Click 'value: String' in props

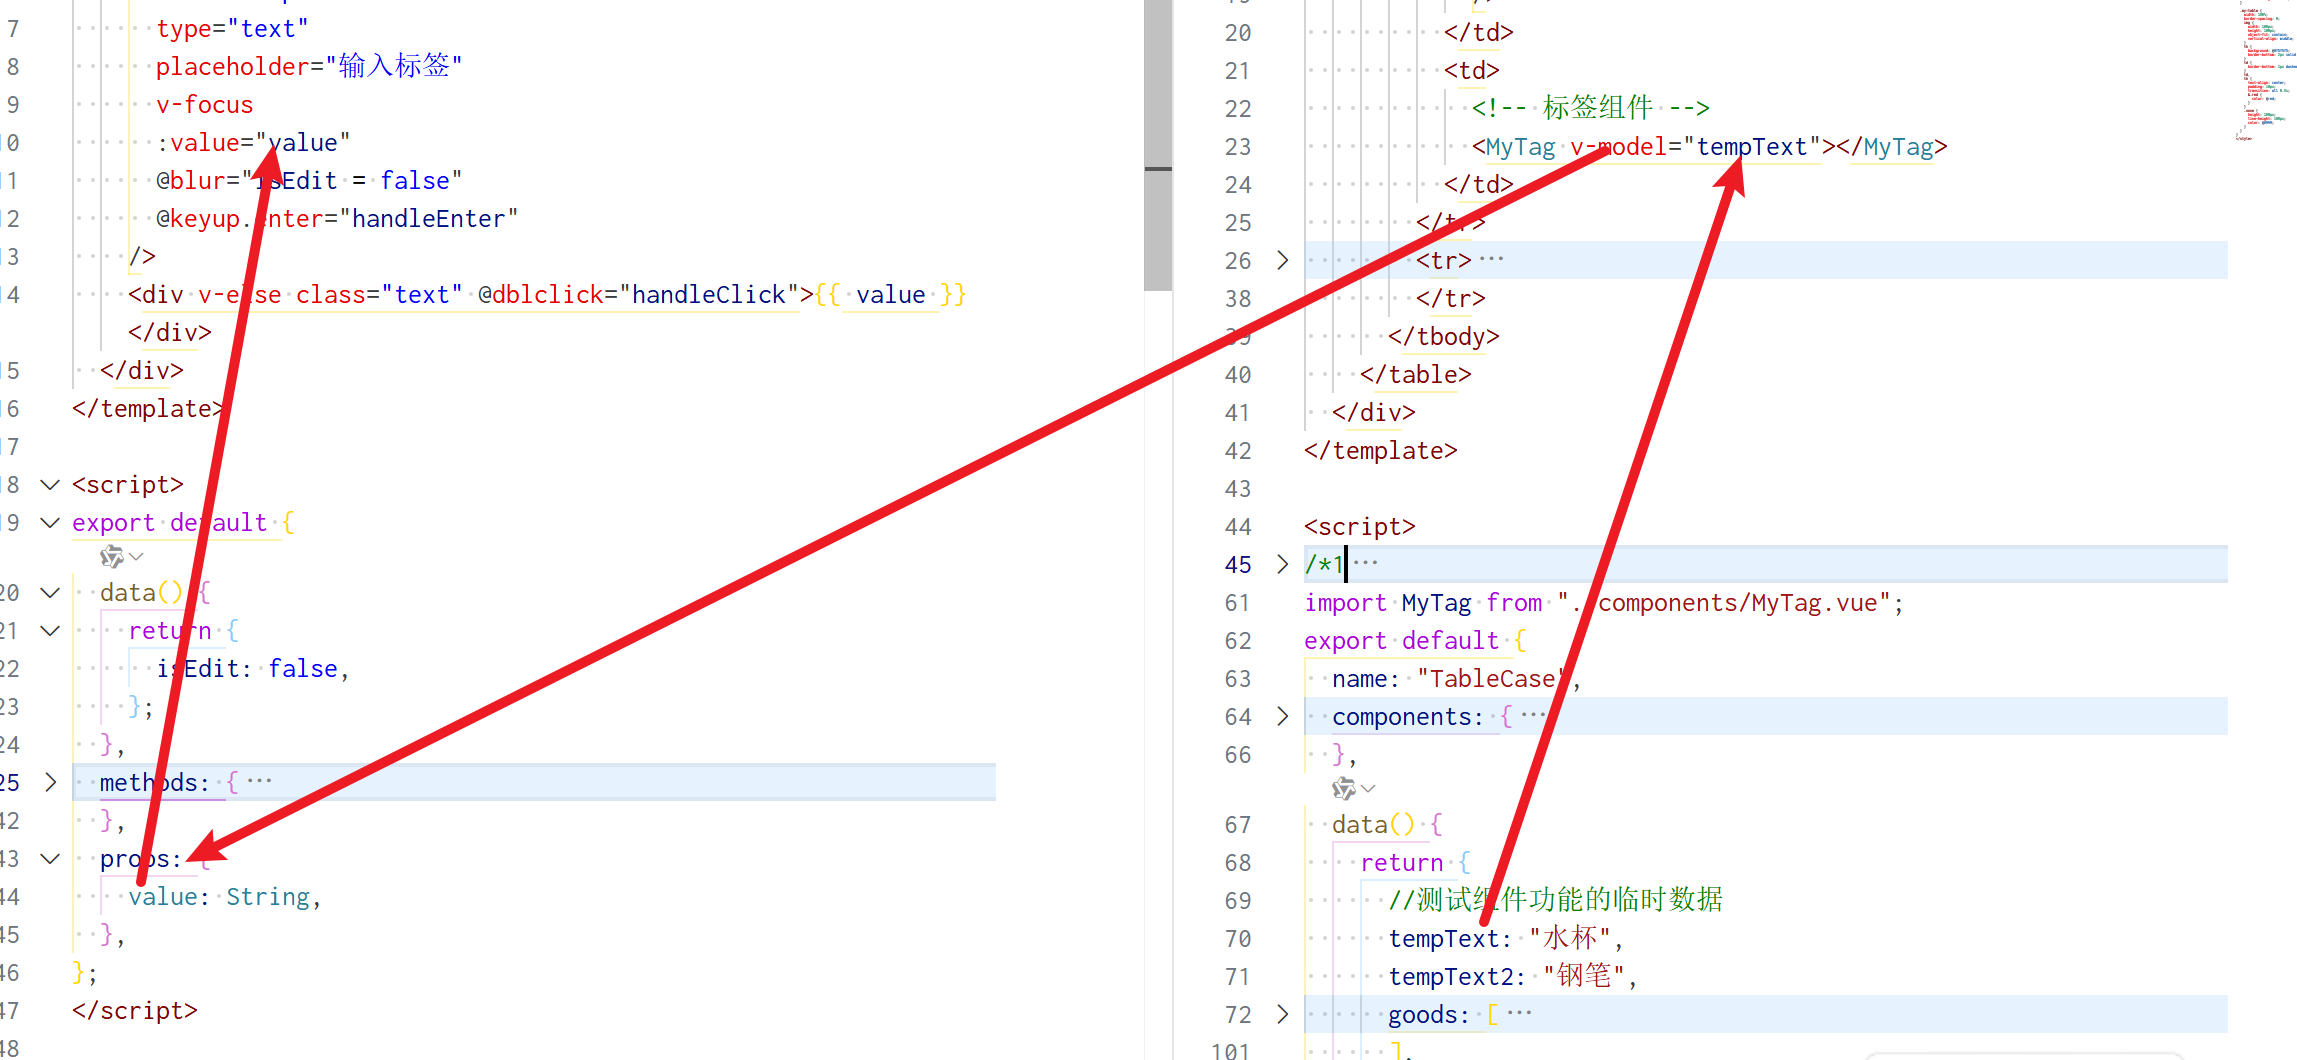(x=219, y=897)
